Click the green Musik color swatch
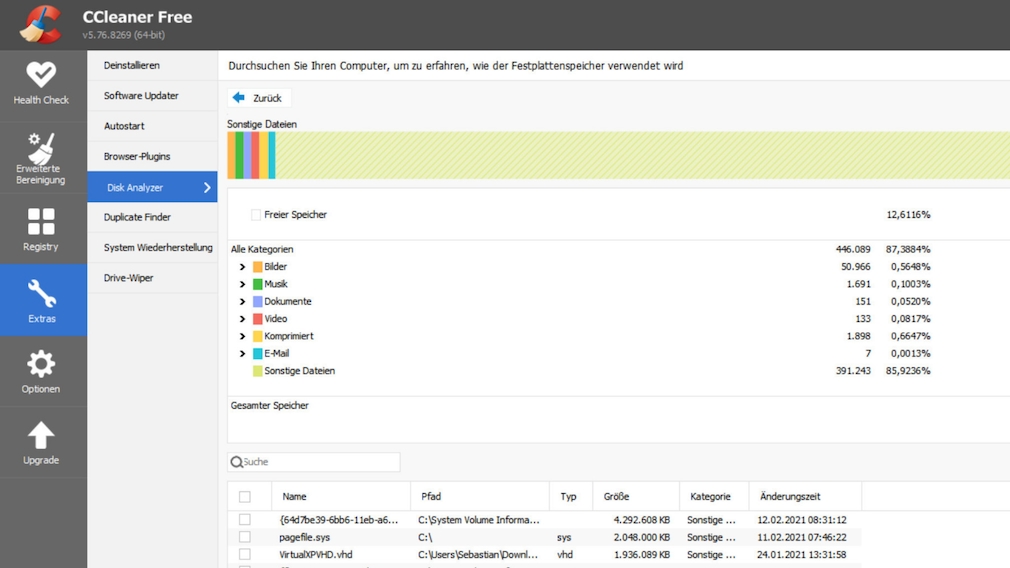 258,284
